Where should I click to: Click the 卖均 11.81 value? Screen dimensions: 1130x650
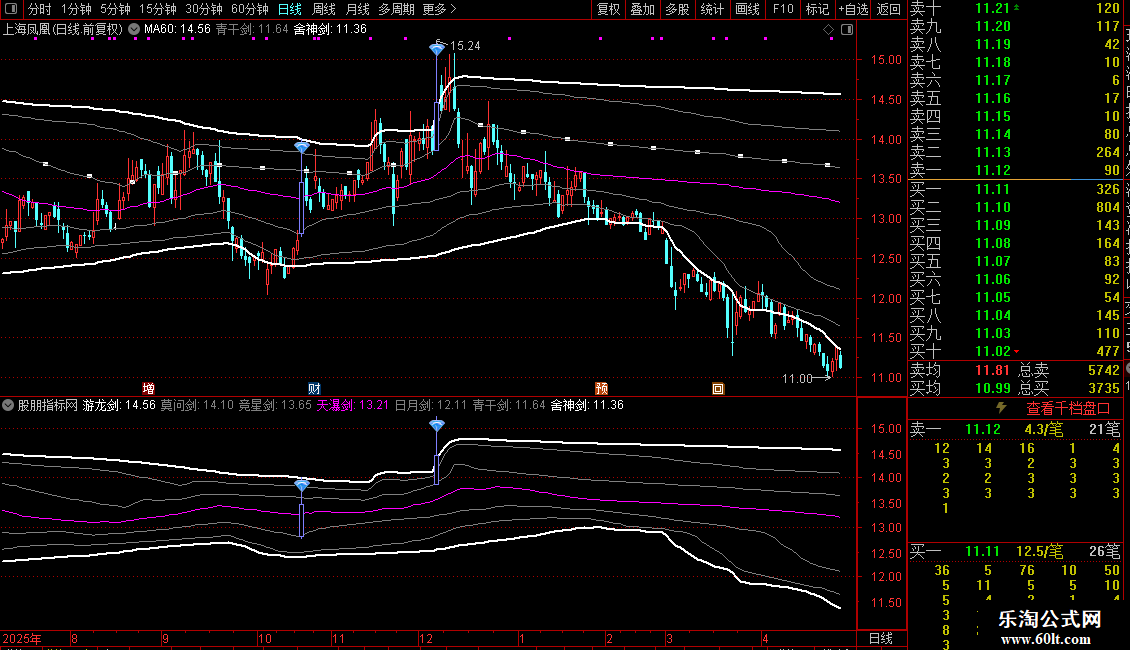point(992,370)
